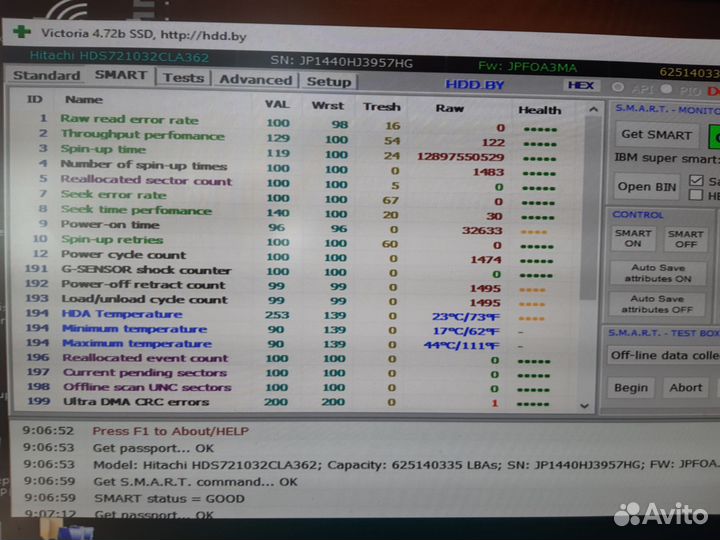Open the Tests tab
The height and width of the screenshot is (540, 720).
(183, 78)
